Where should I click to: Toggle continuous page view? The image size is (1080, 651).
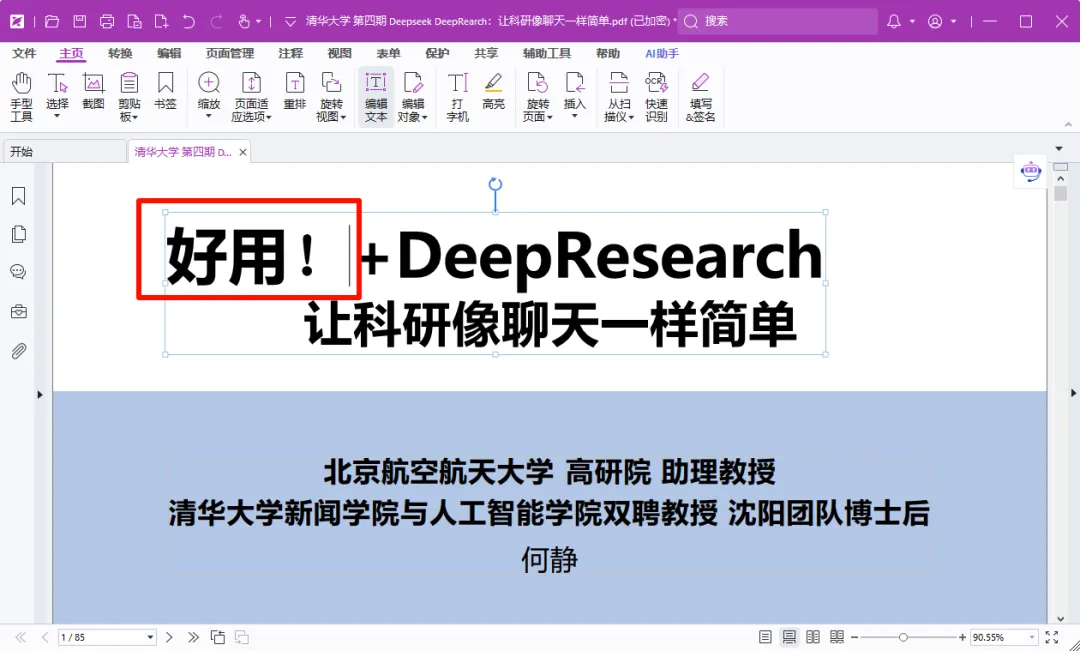tap(789, 637)
